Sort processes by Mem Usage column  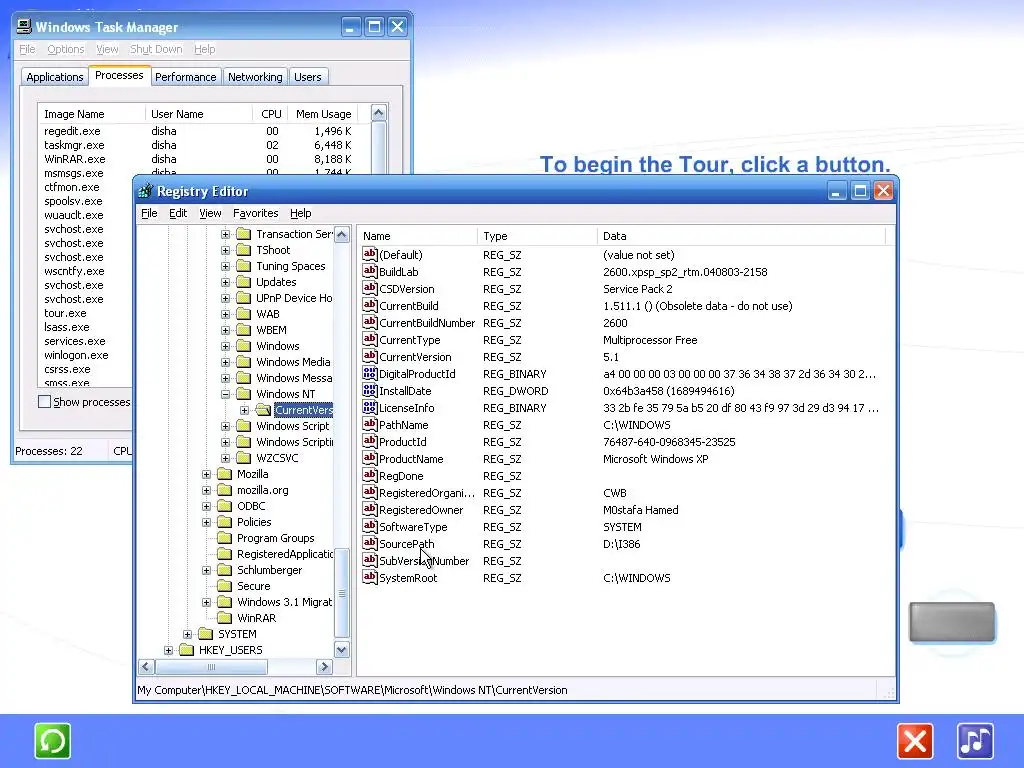[323, 114]
